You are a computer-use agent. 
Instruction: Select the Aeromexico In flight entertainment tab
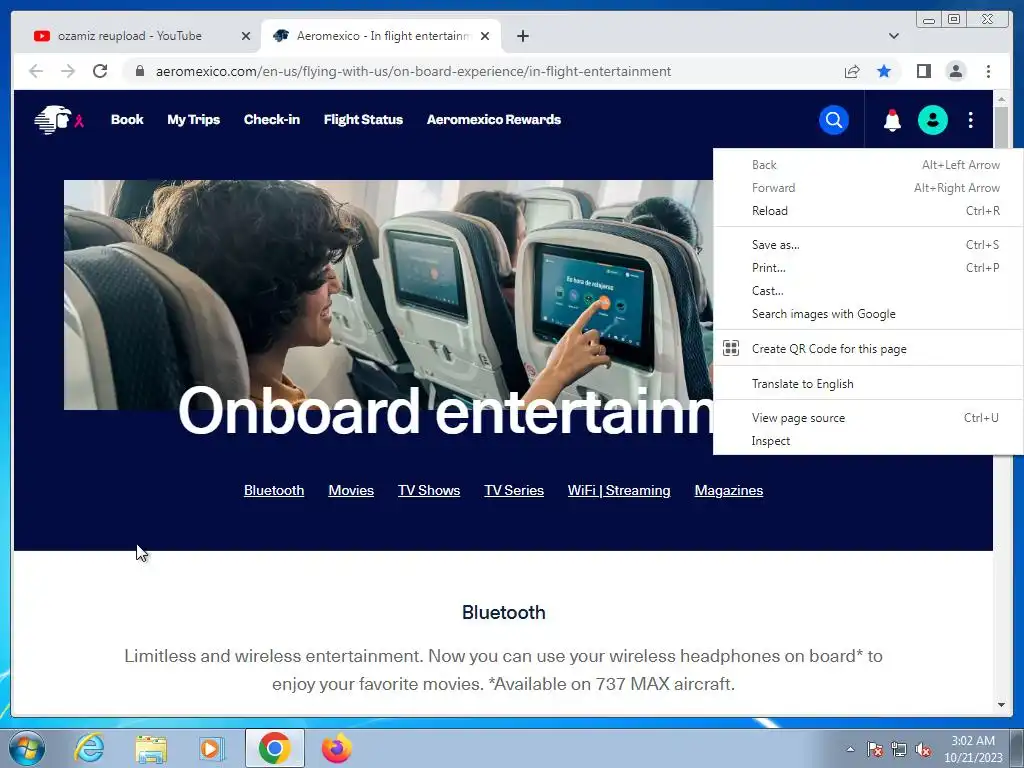point(381,36)
